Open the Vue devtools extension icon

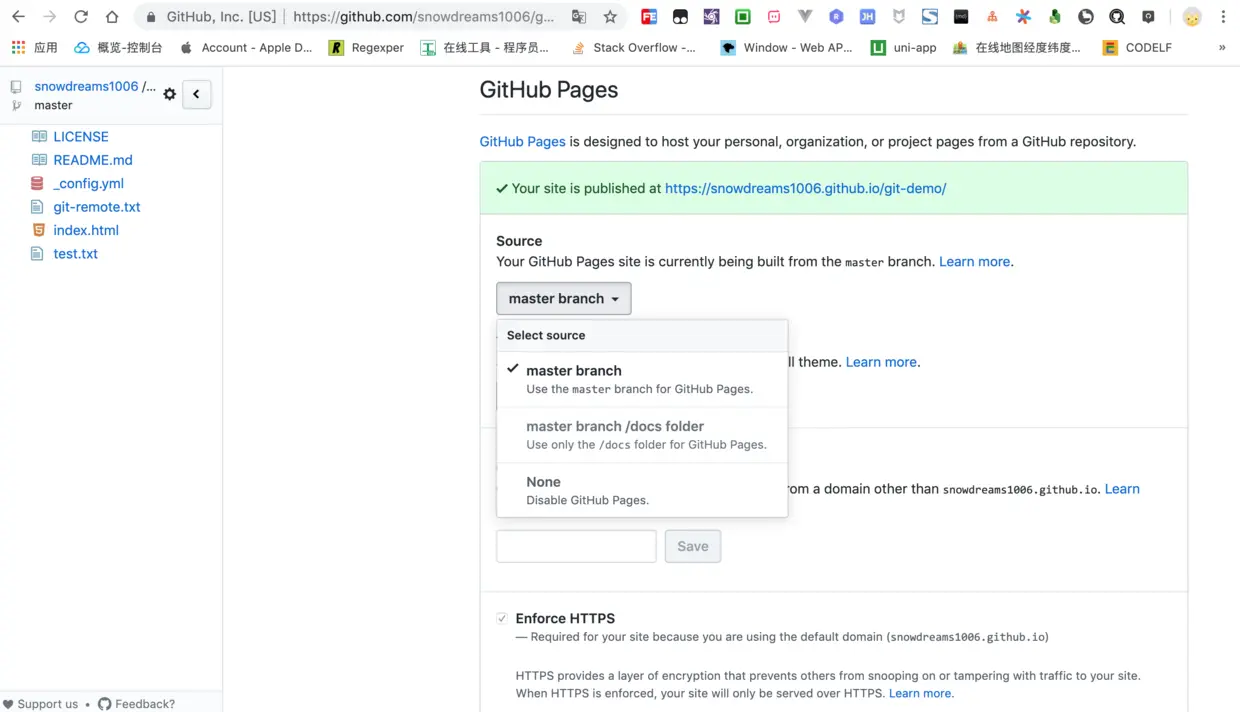804,16
